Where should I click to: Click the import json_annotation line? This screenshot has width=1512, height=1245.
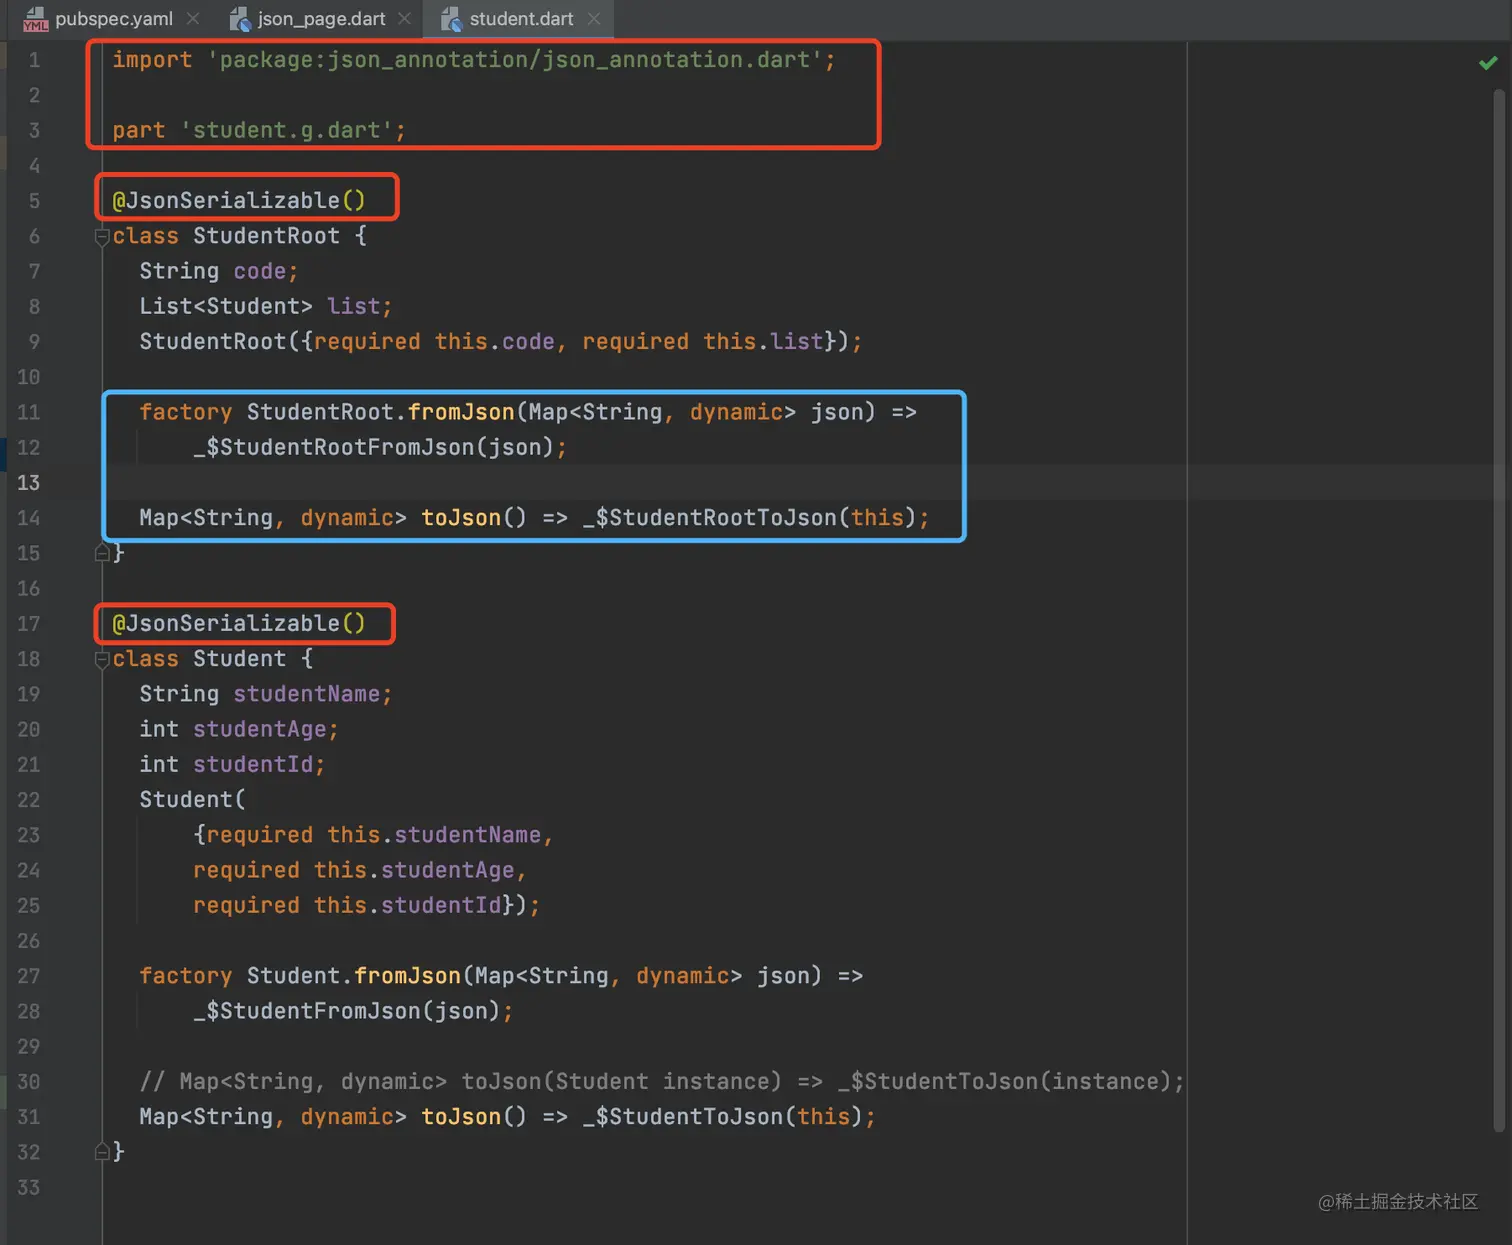473,60
